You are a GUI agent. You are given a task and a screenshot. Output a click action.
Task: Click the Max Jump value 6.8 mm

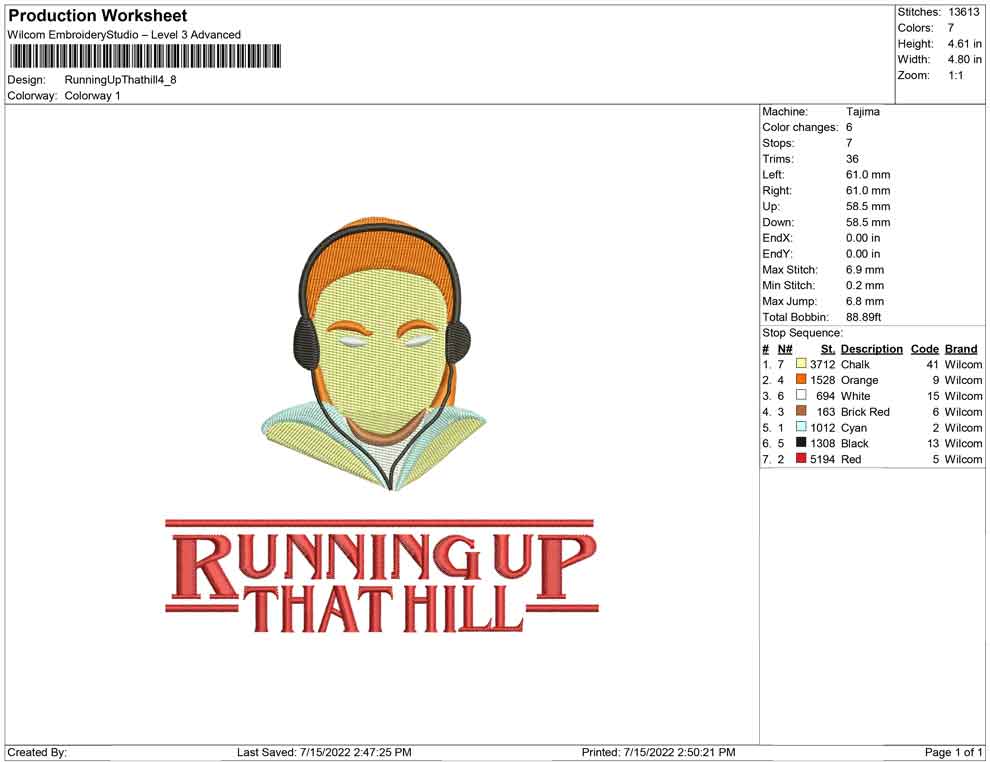click(864, 301)
